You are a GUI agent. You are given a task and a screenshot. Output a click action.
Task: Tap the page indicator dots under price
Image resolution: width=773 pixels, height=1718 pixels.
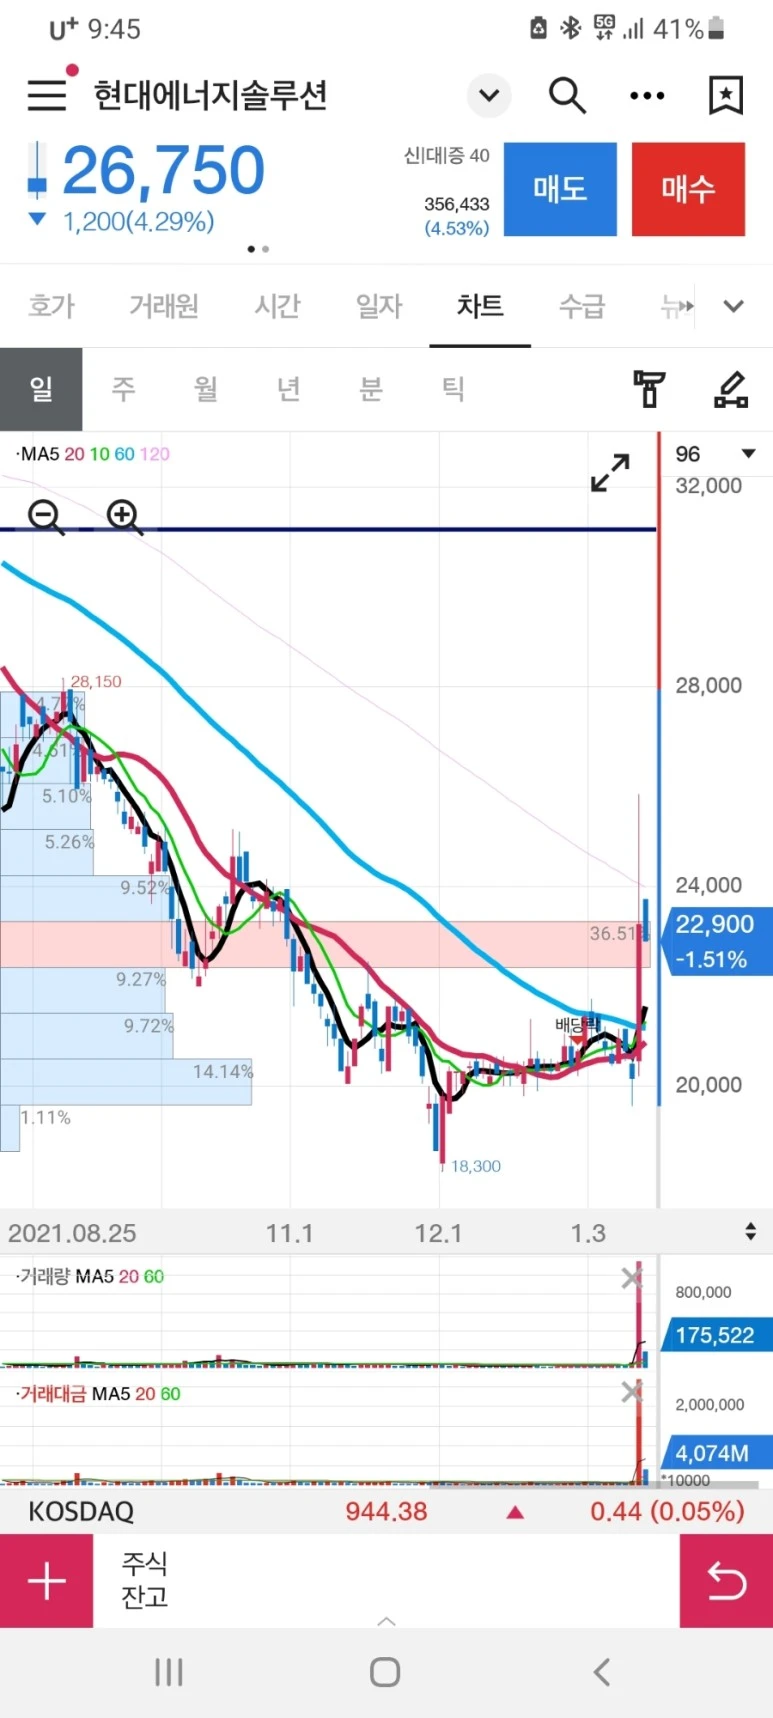click(x=258, y=249)
